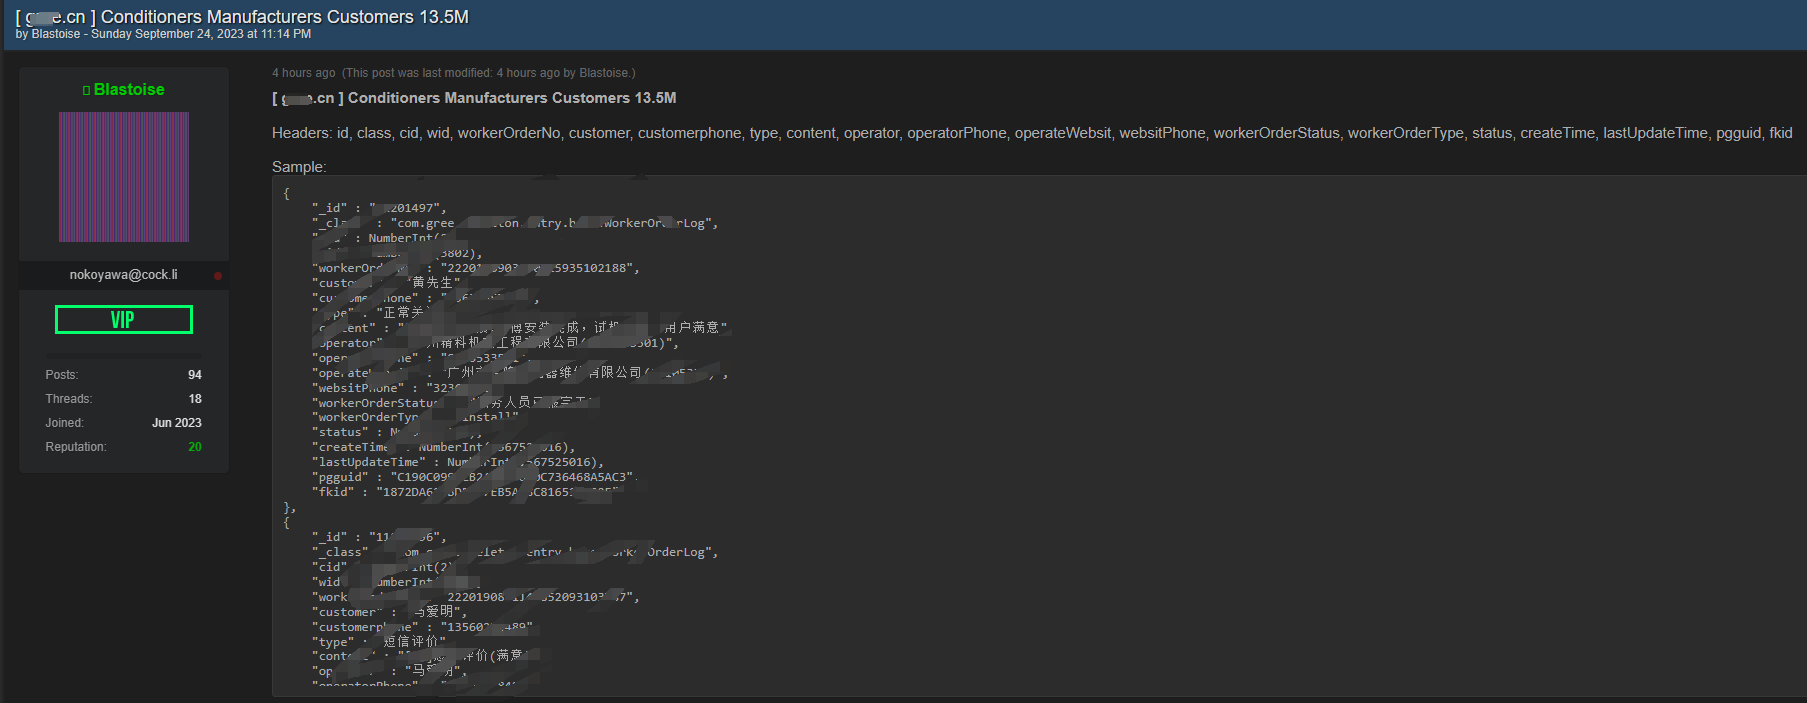Click the 'This post was last modified' note
This screenshot has height=703, width=1807.
click(489, 73)
